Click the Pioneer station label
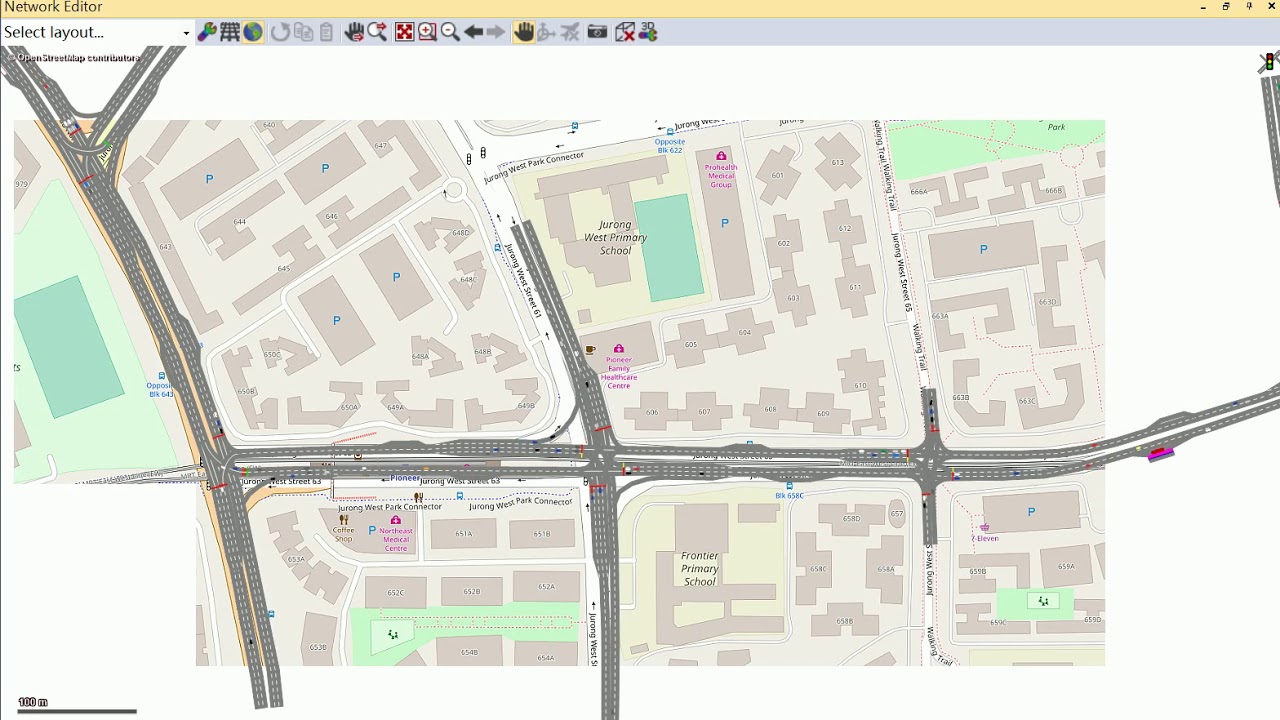This screenshot has height=720, width=1280. [x=405, y=478]
